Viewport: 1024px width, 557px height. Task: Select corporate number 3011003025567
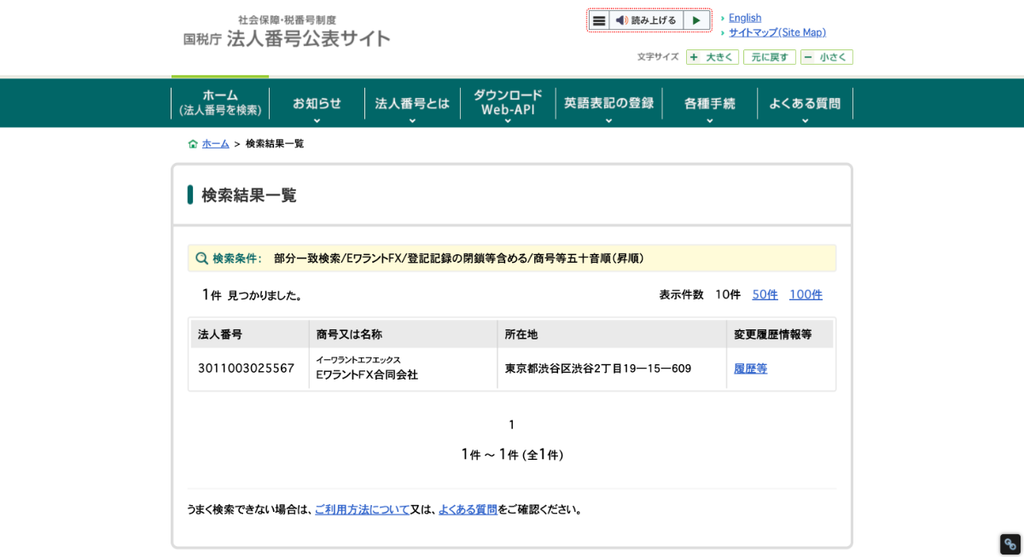[x=246, y=368]
